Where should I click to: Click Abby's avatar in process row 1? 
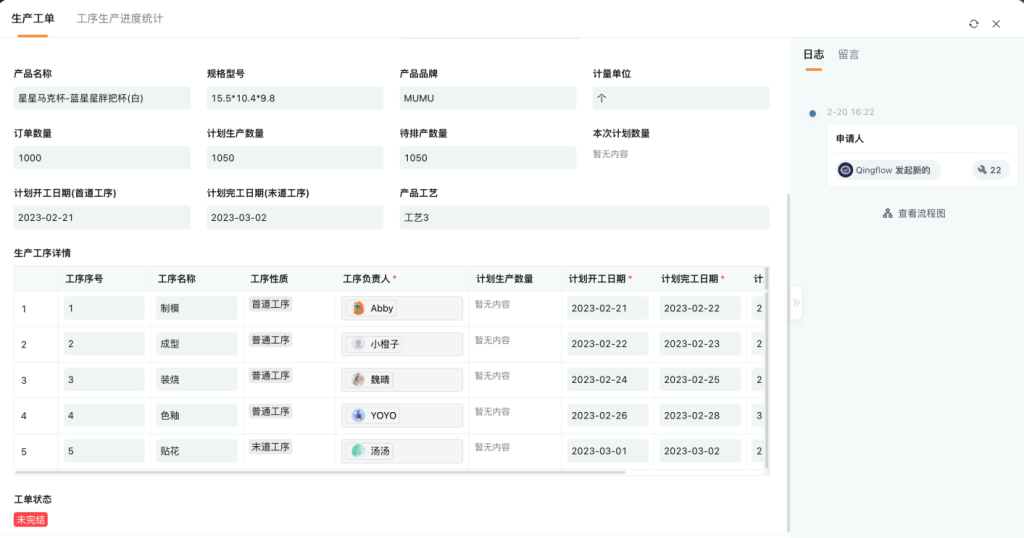pyautogui.click(x=358, y=308)
